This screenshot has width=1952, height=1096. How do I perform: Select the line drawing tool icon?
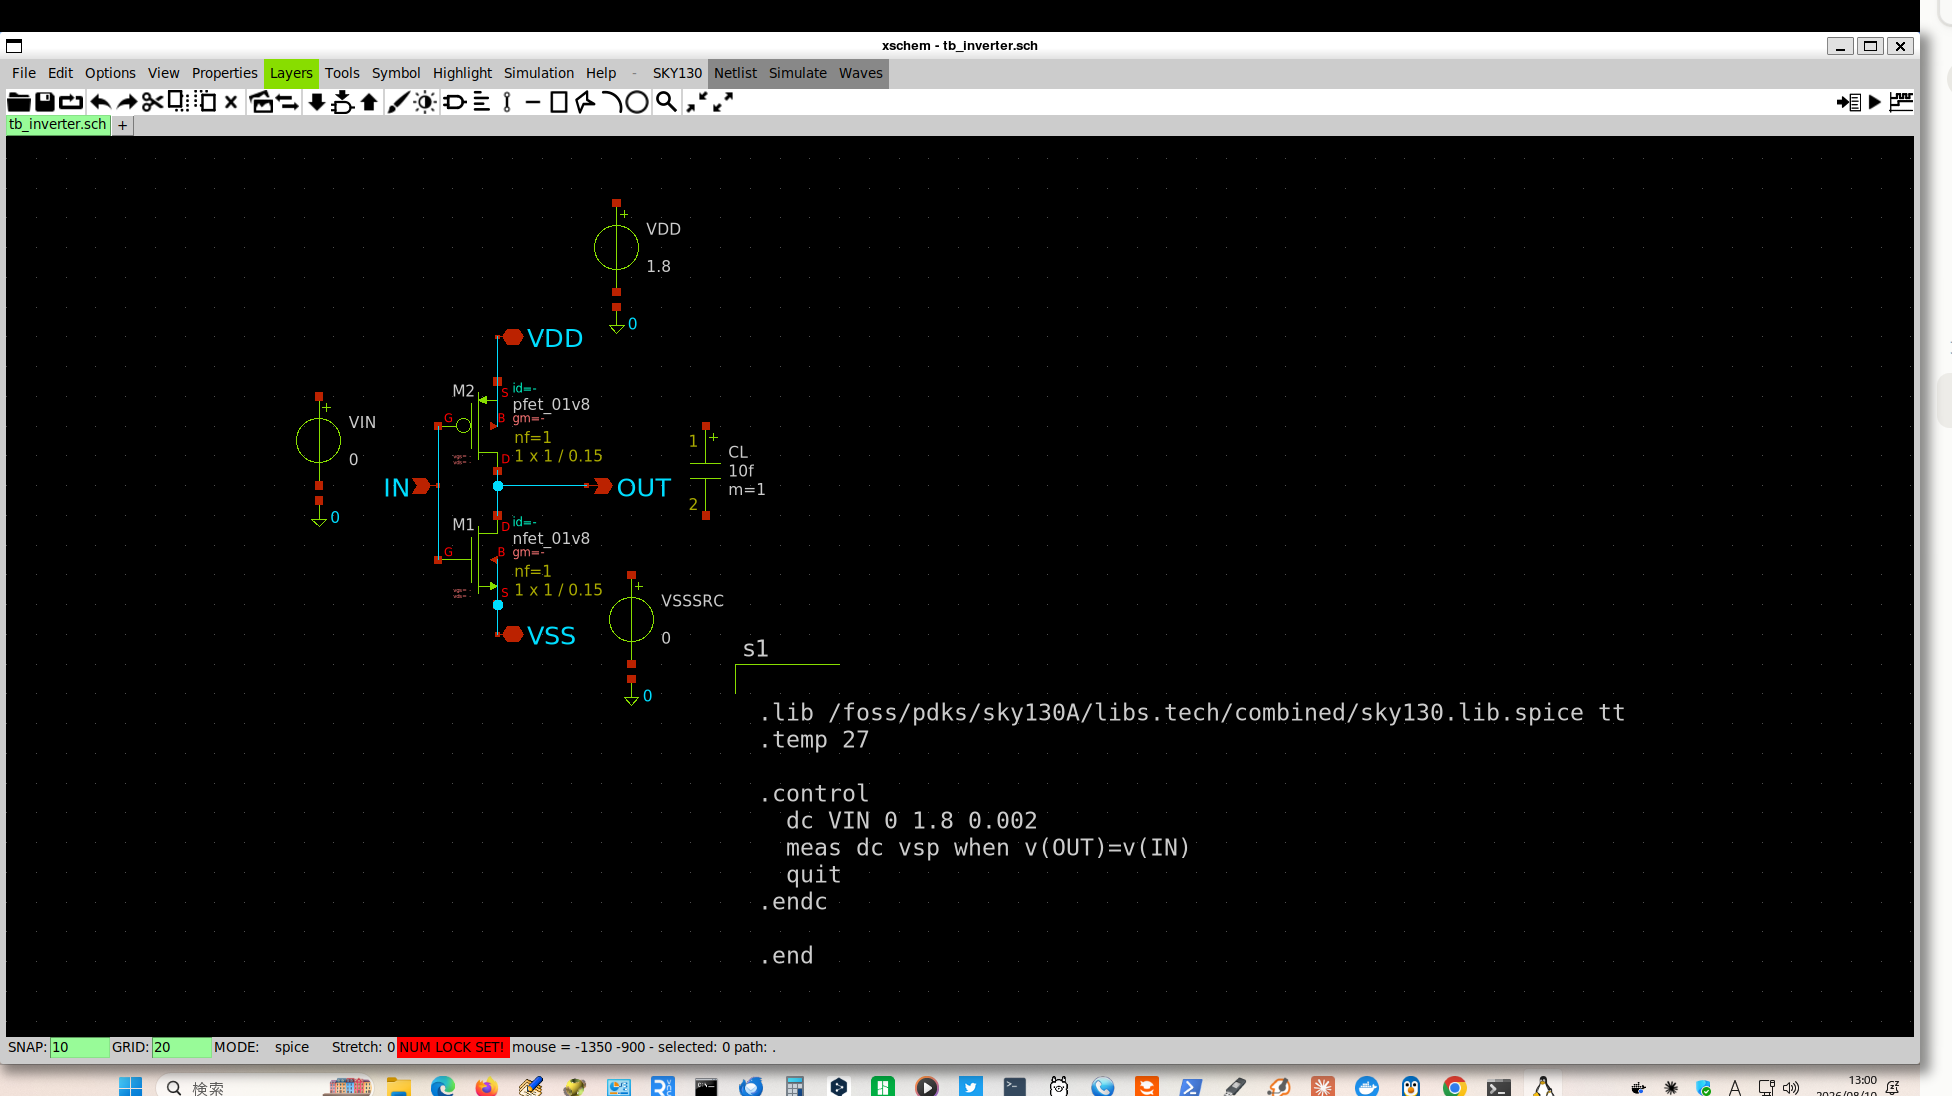pyautogui.click(x=533, y=102)
